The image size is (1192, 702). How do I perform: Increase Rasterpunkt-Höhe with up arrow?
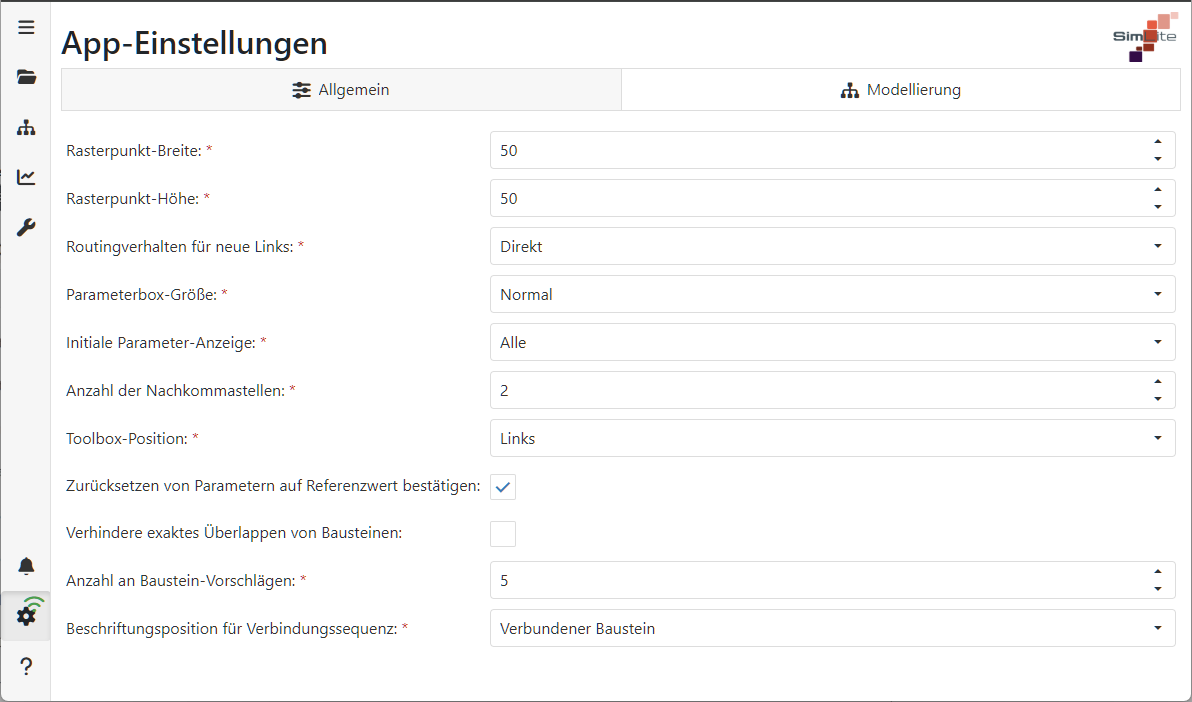pos(1158,190)
